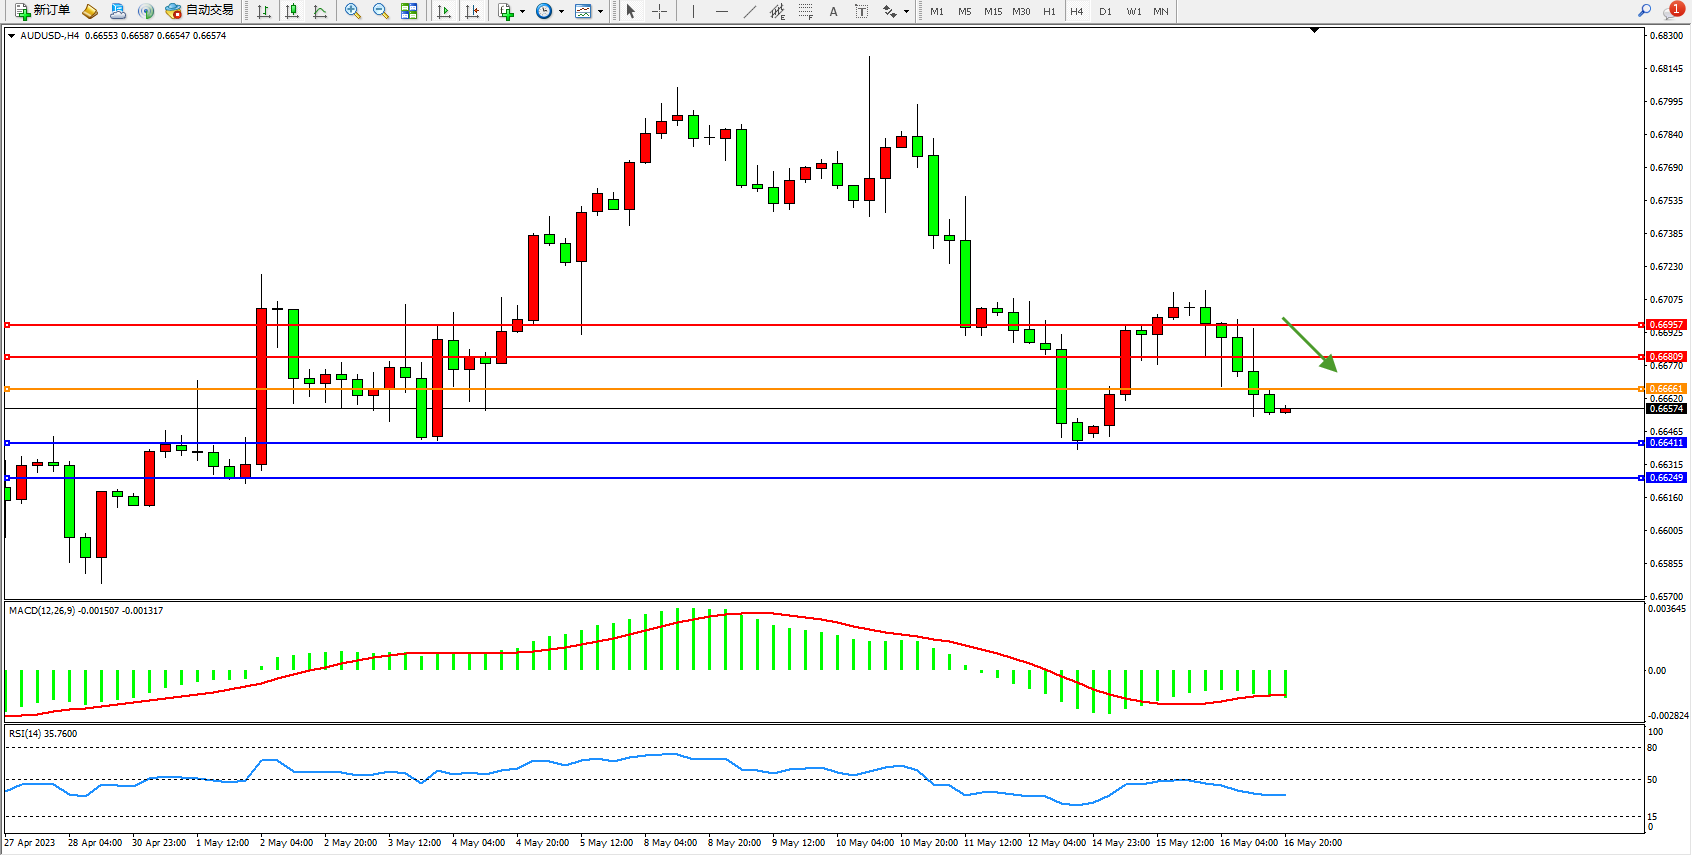Tile chart windows with the grid icon
The image size is (1692, 856).
tap(409, 11)
